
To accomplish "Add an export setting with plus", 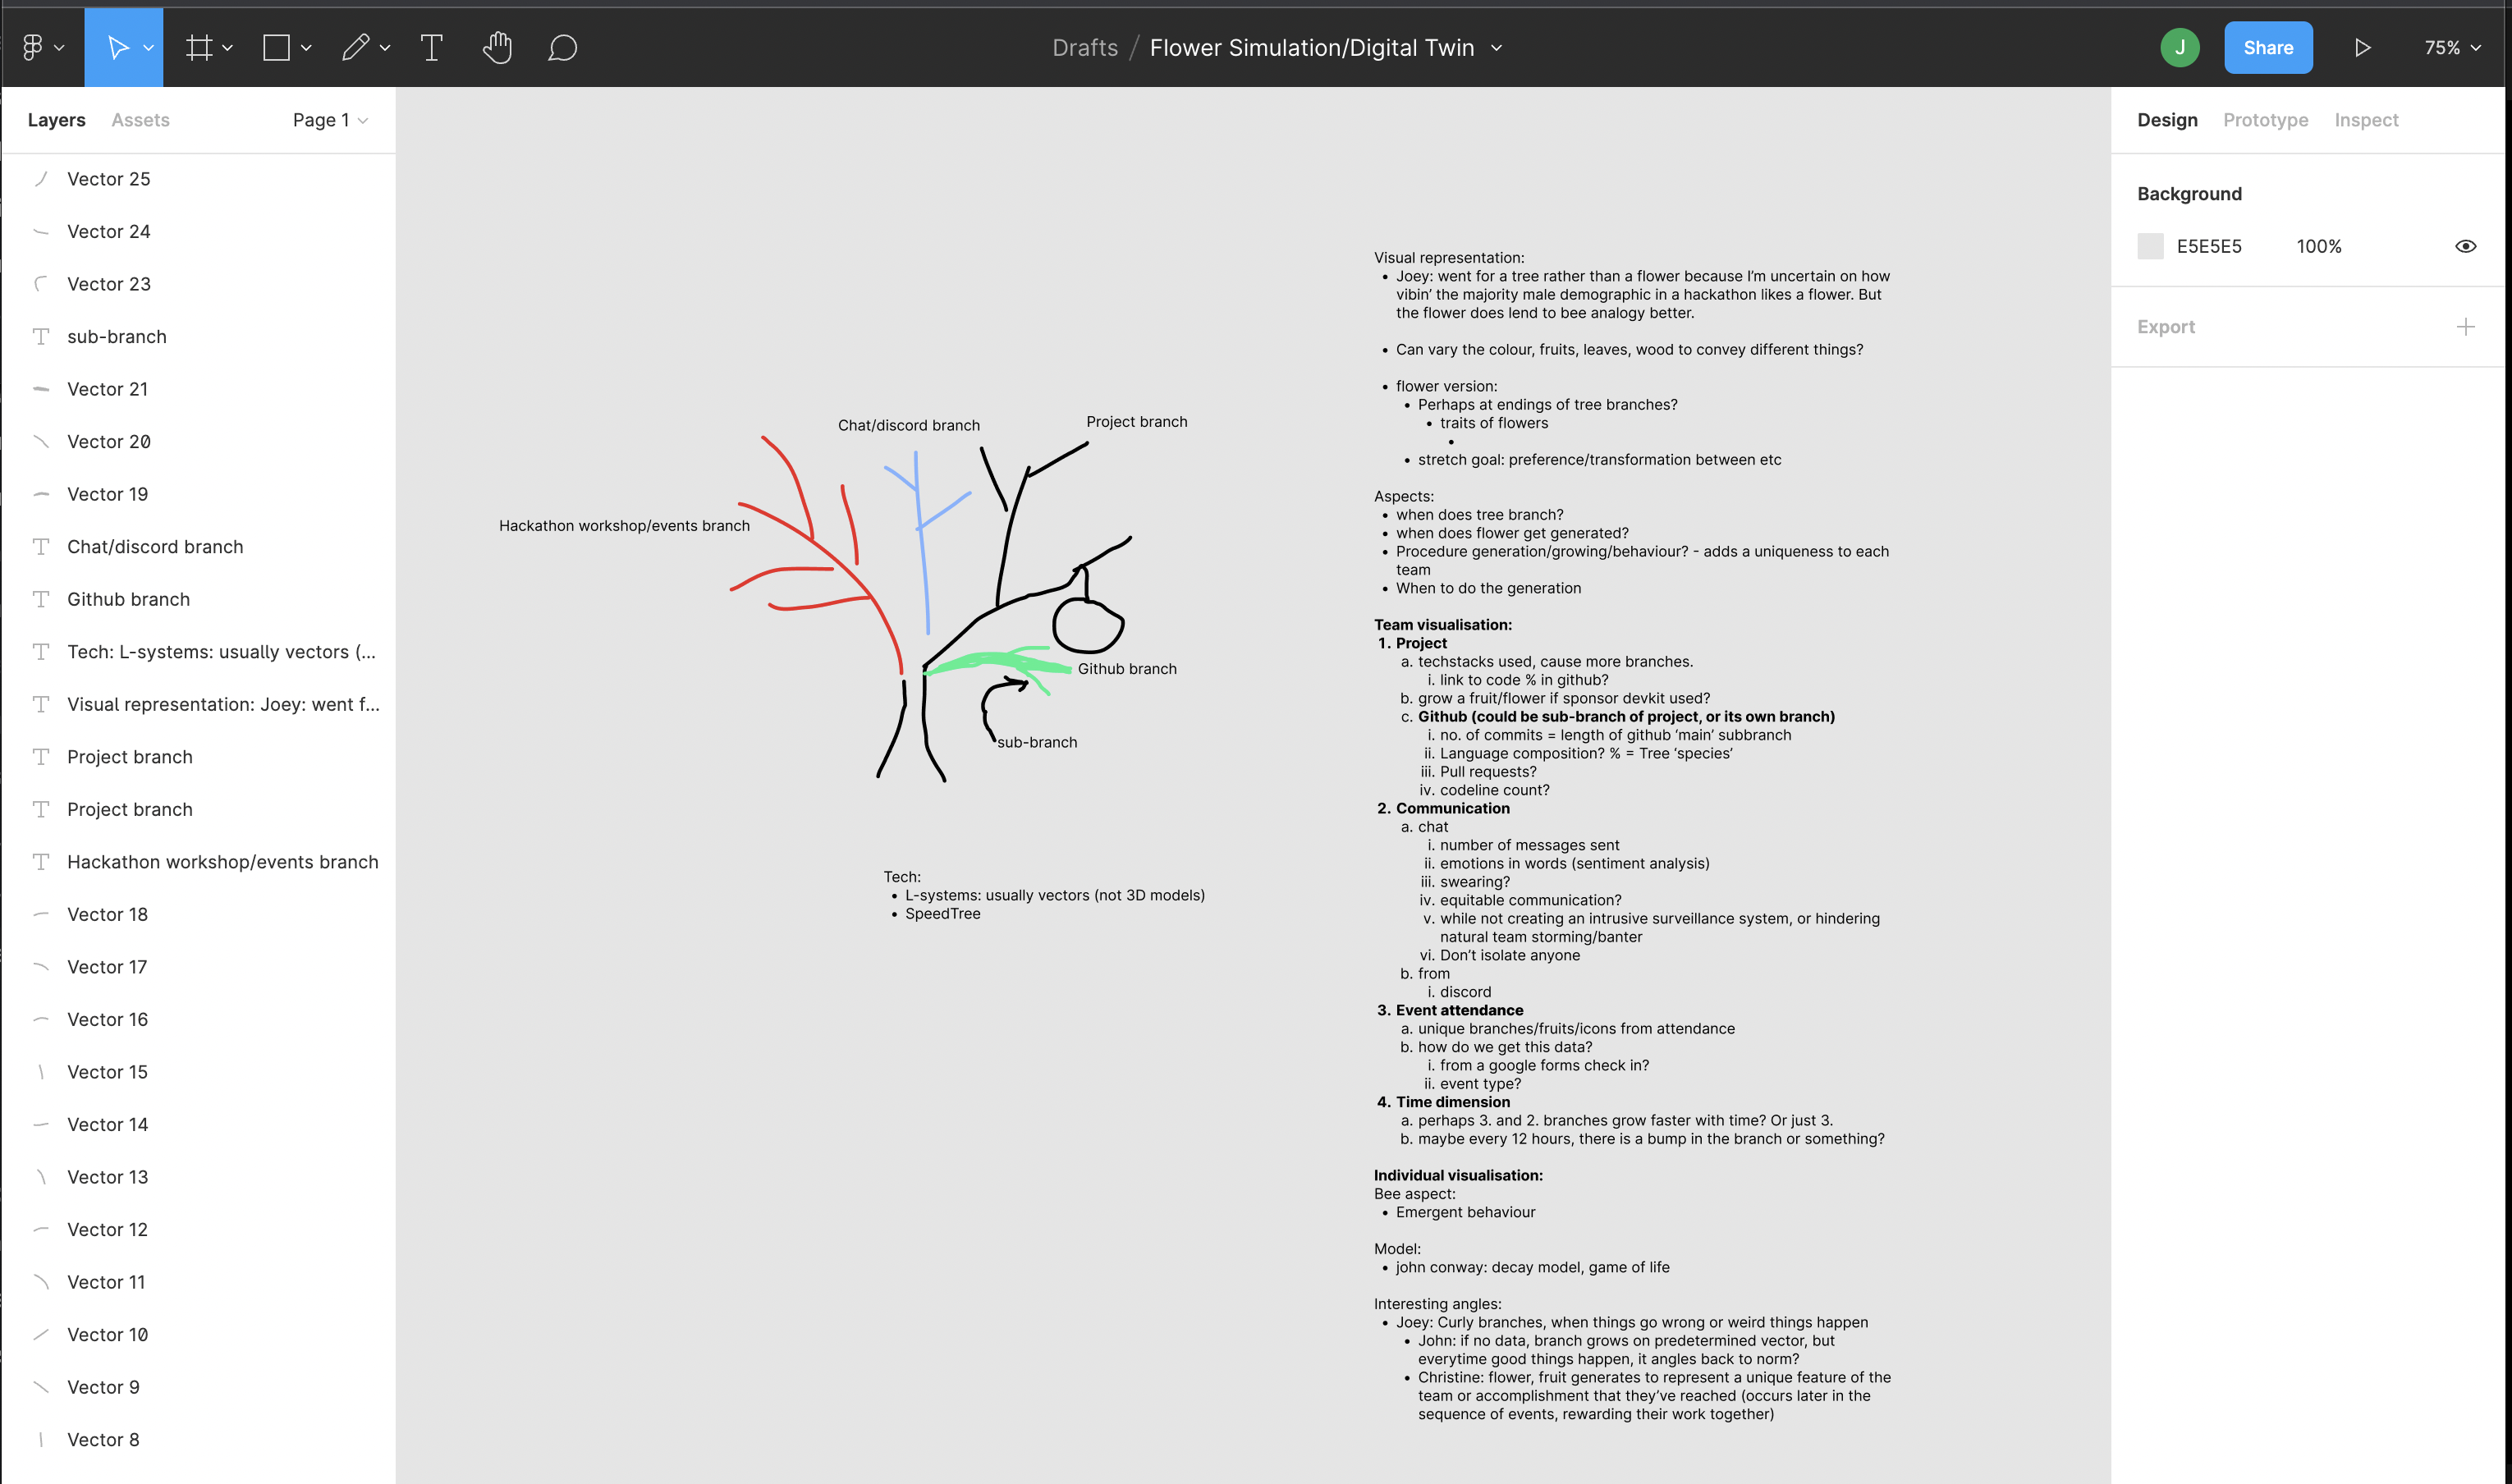I will (2465, 327).
